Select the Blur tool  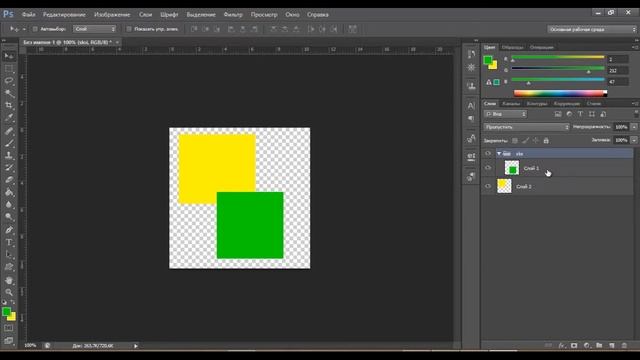9,205
